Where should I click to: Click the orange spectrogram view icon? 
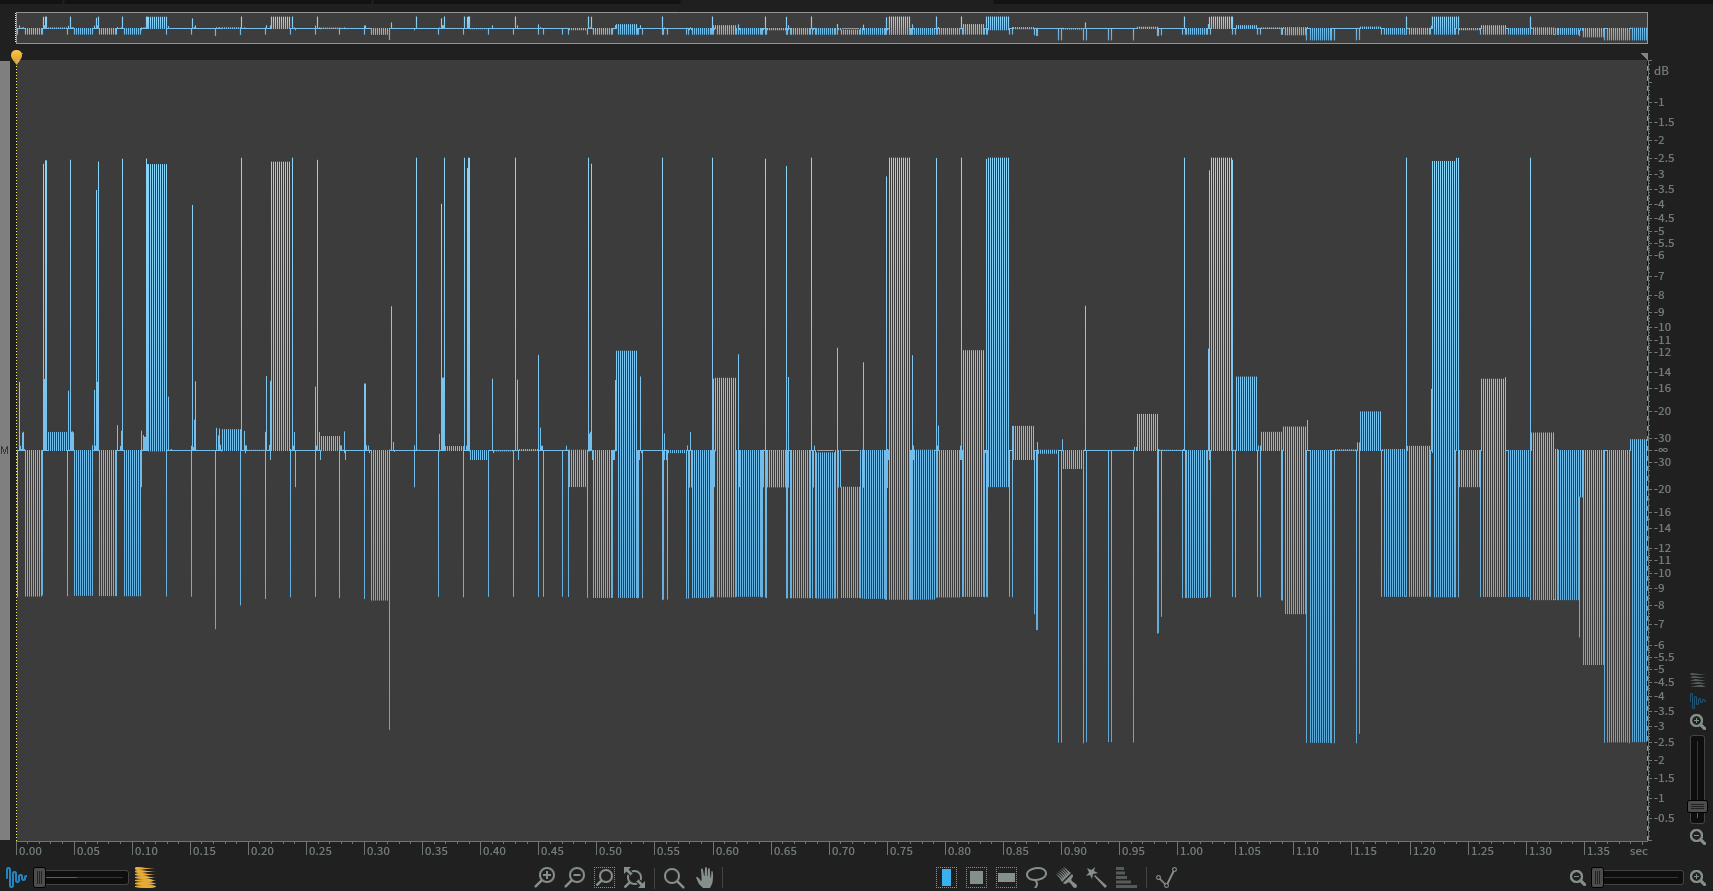pos(145,878)
